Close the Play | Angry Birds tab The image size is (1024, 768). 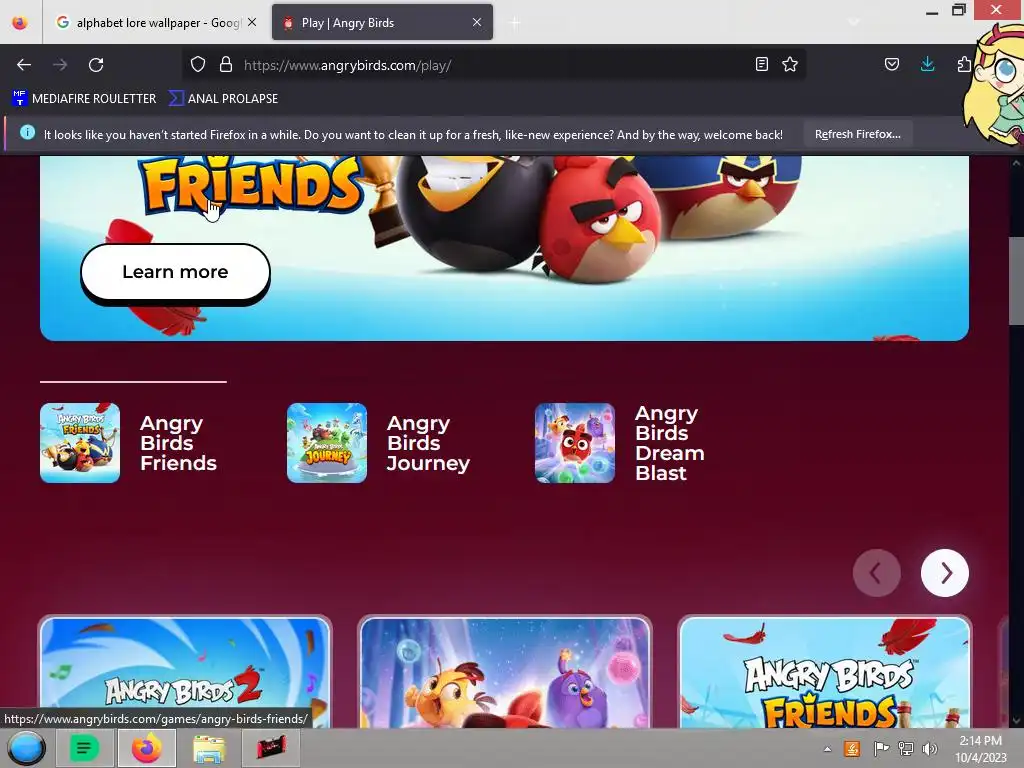[x=477, y=22]
